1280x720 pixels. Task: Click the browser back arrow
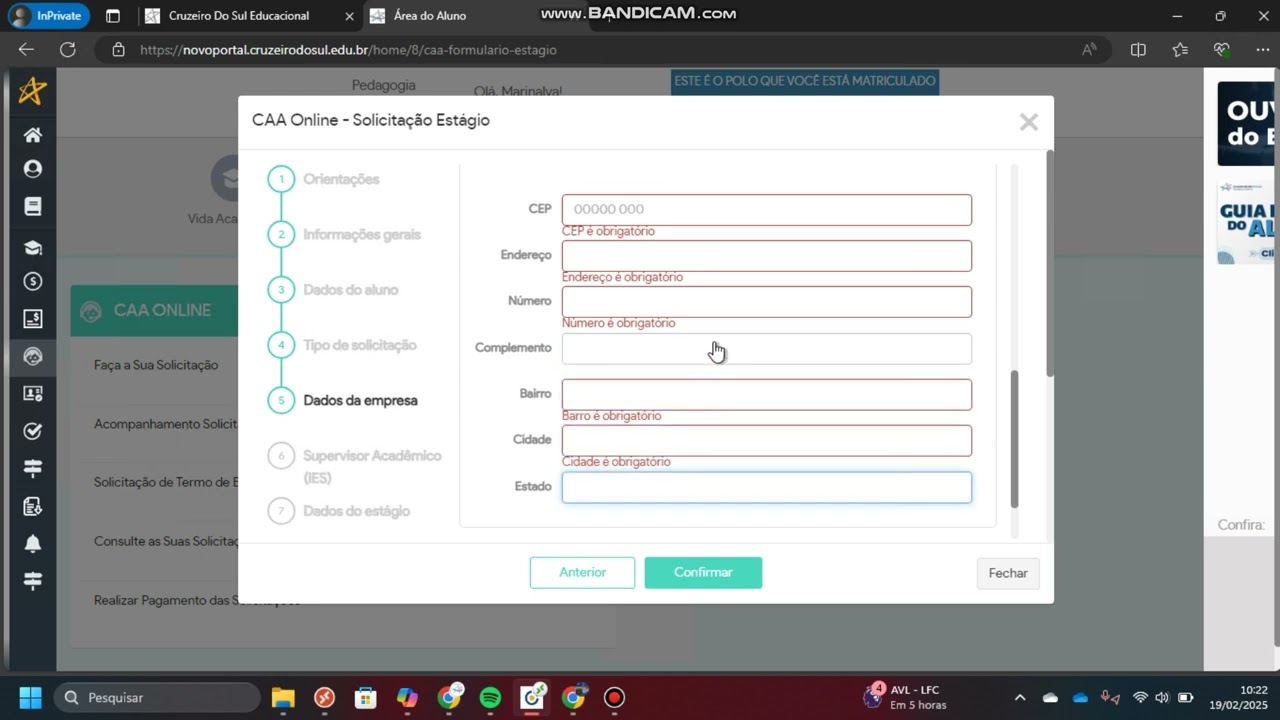point(26,49)
